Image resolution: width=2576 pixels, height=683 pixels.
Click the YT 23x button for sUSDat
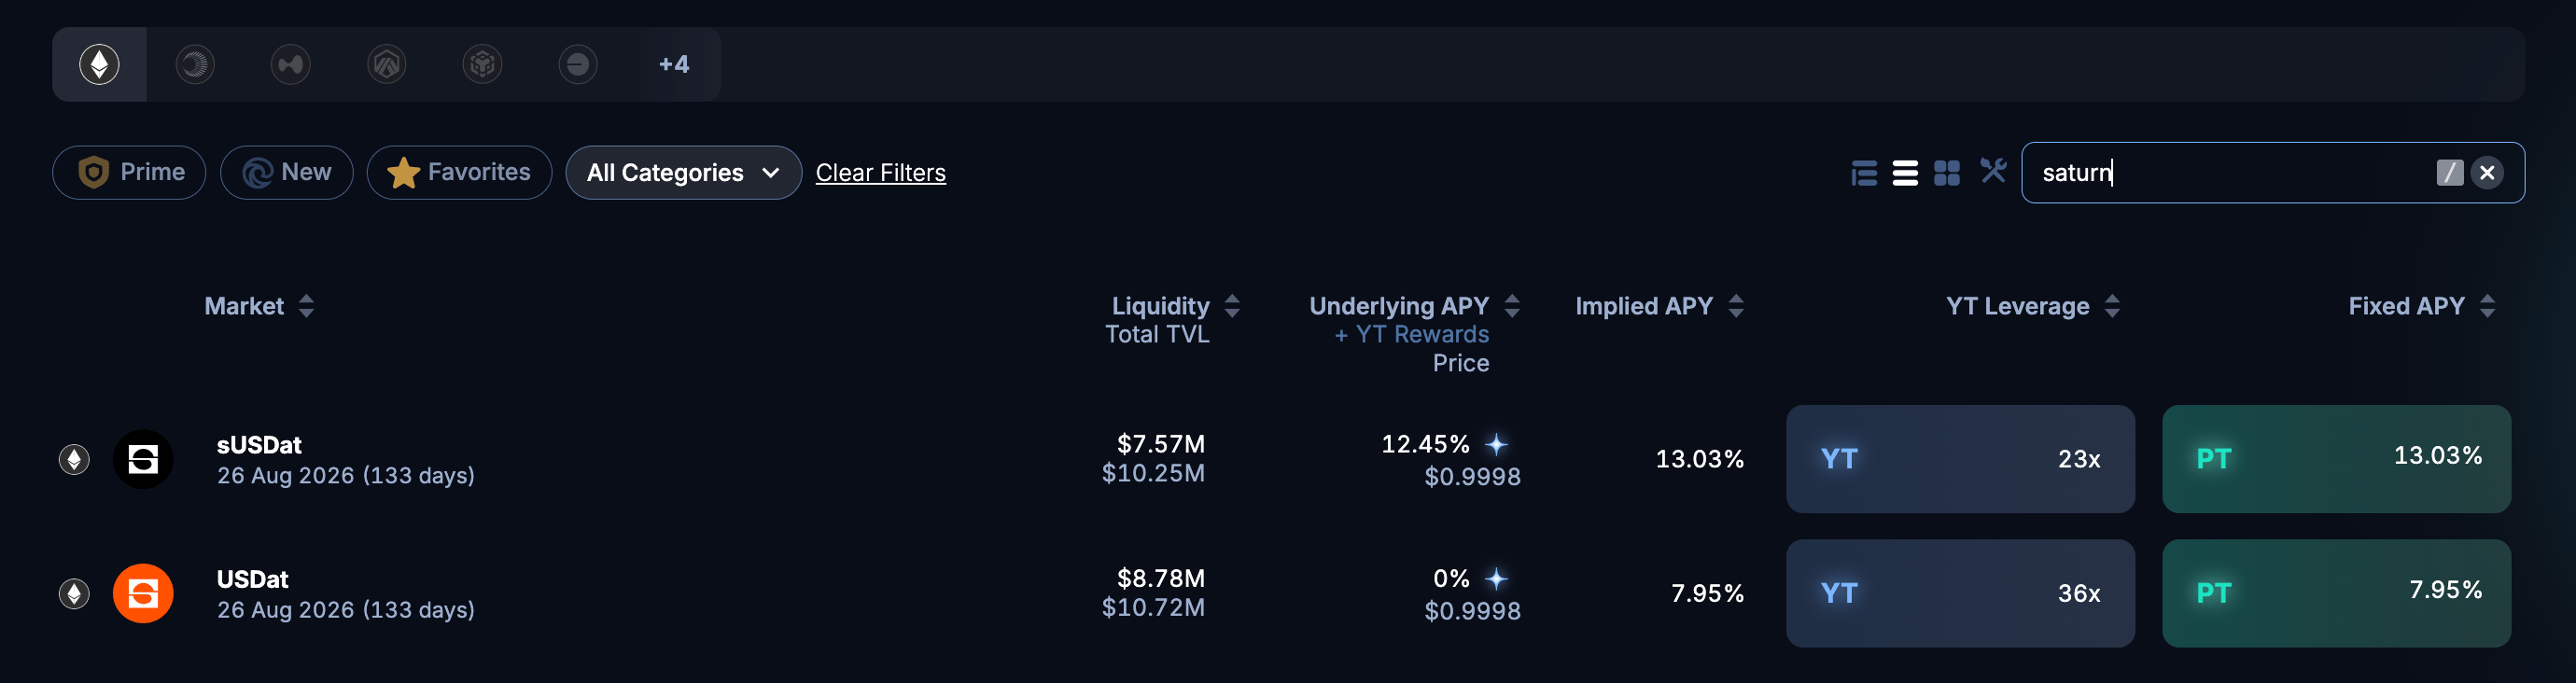(x=1959, y=459)
